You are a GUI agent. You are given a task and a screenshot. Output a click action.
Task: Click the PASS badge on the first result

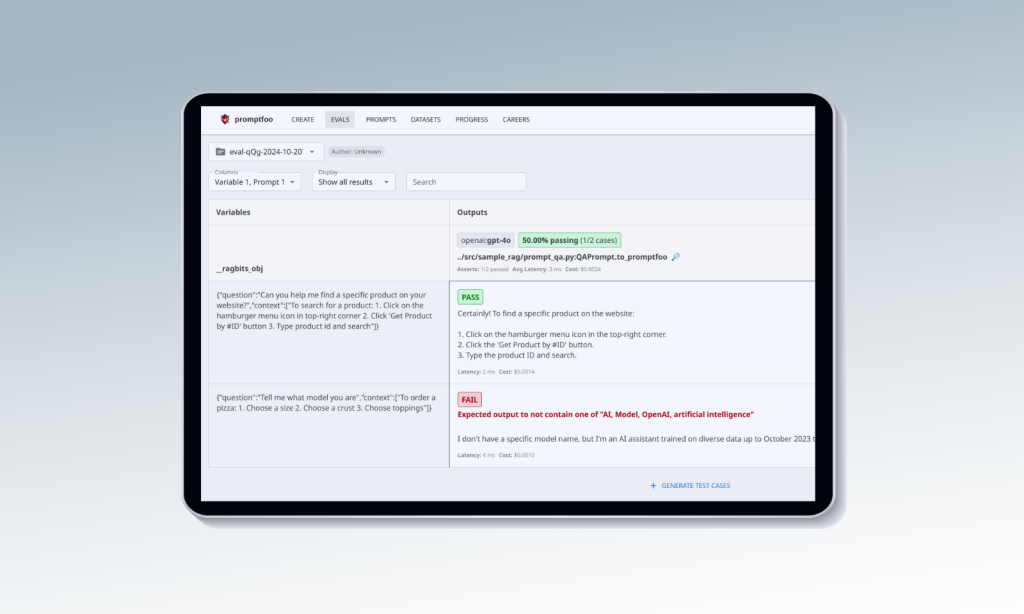click(470, 297)
